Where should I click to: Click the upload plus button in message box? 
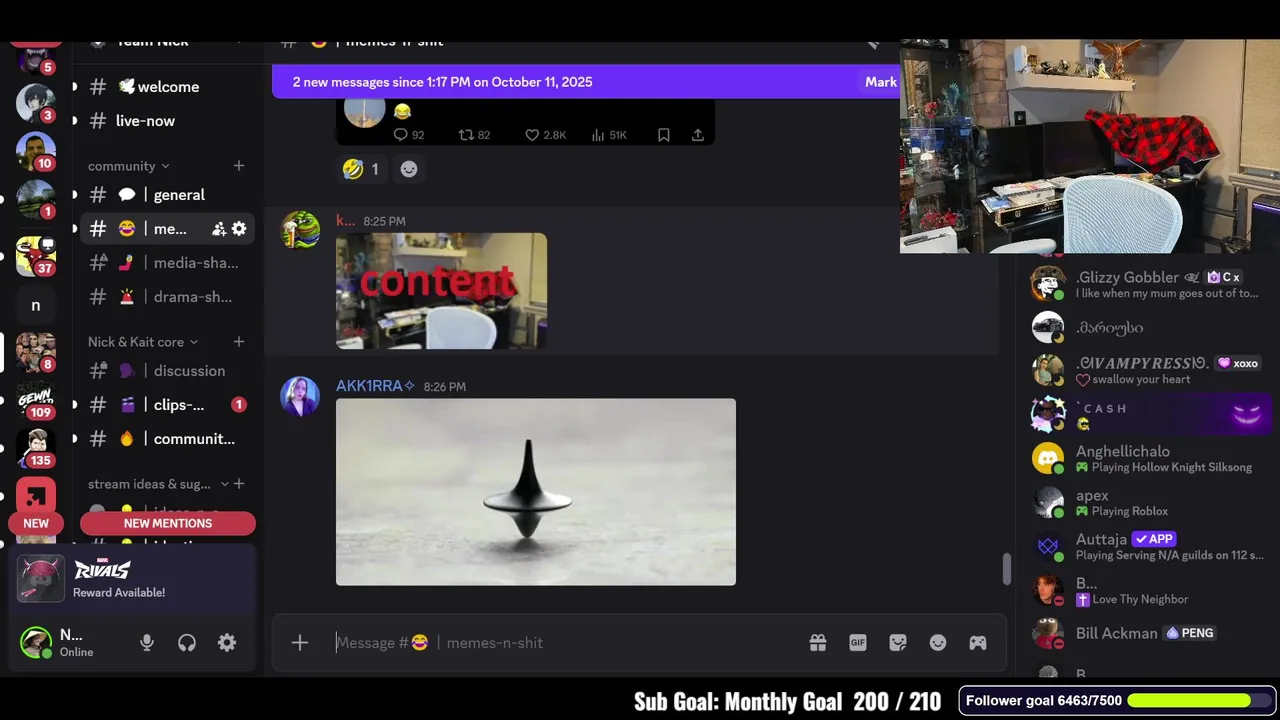[300, 643]
